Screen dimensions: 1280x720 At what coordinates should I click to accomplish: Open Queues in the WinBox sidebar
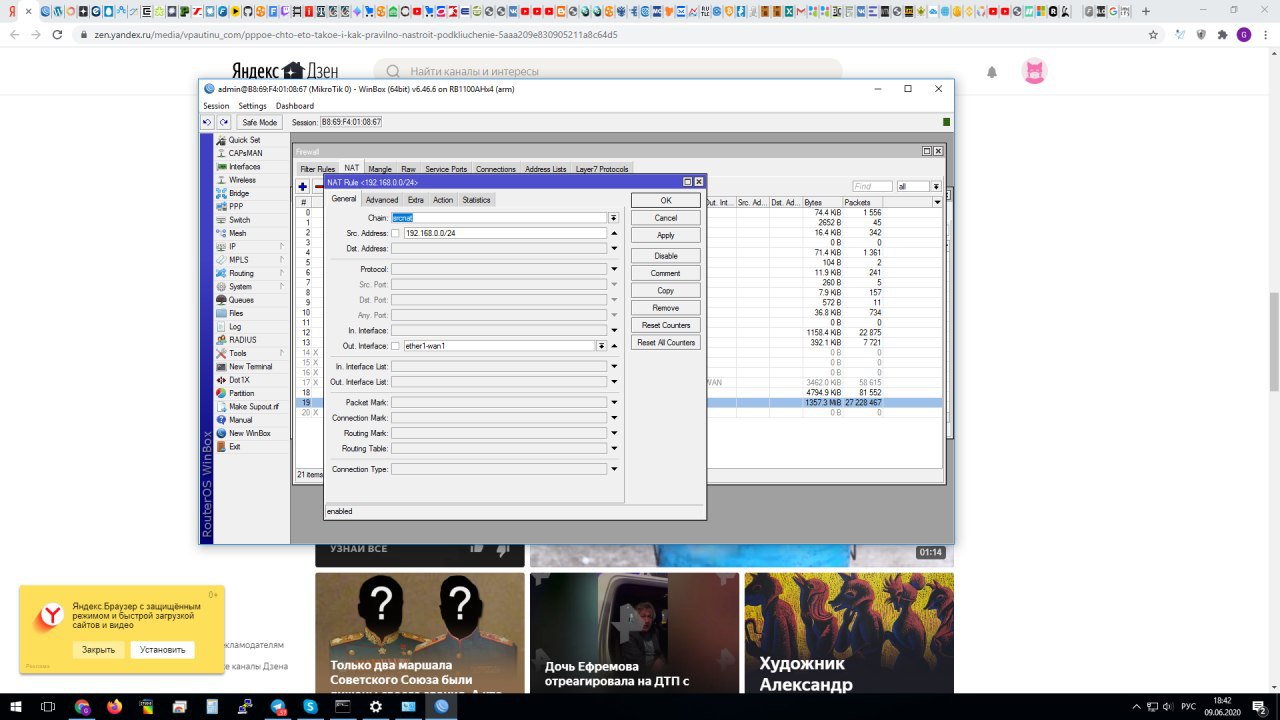(x=241, y=300)
